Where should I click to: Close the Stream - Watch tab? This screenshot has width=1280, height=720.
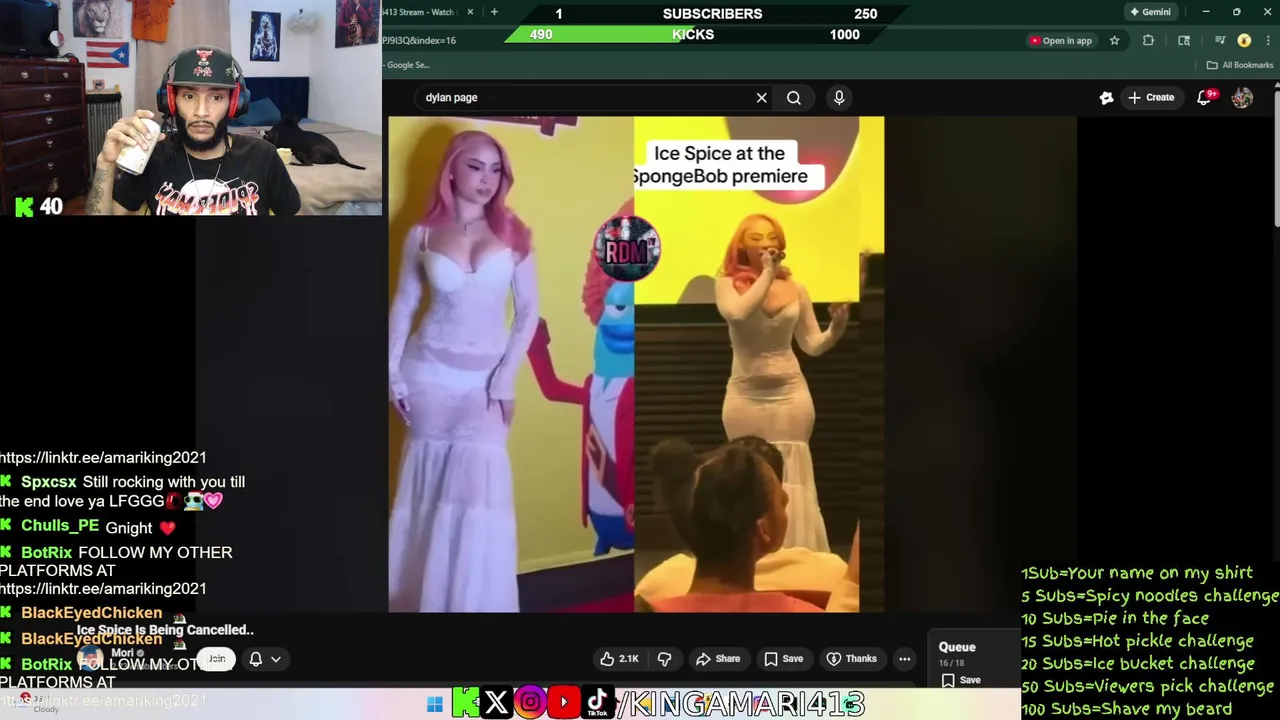point(470,12)
